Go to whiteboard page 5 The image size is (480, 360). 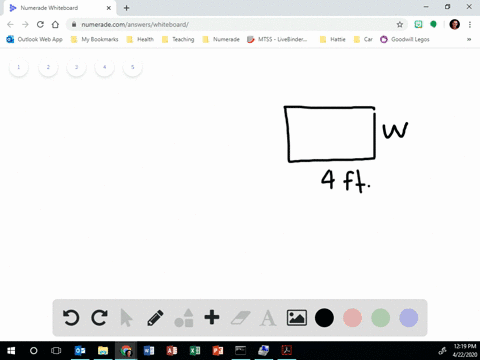tap(133, 67)
